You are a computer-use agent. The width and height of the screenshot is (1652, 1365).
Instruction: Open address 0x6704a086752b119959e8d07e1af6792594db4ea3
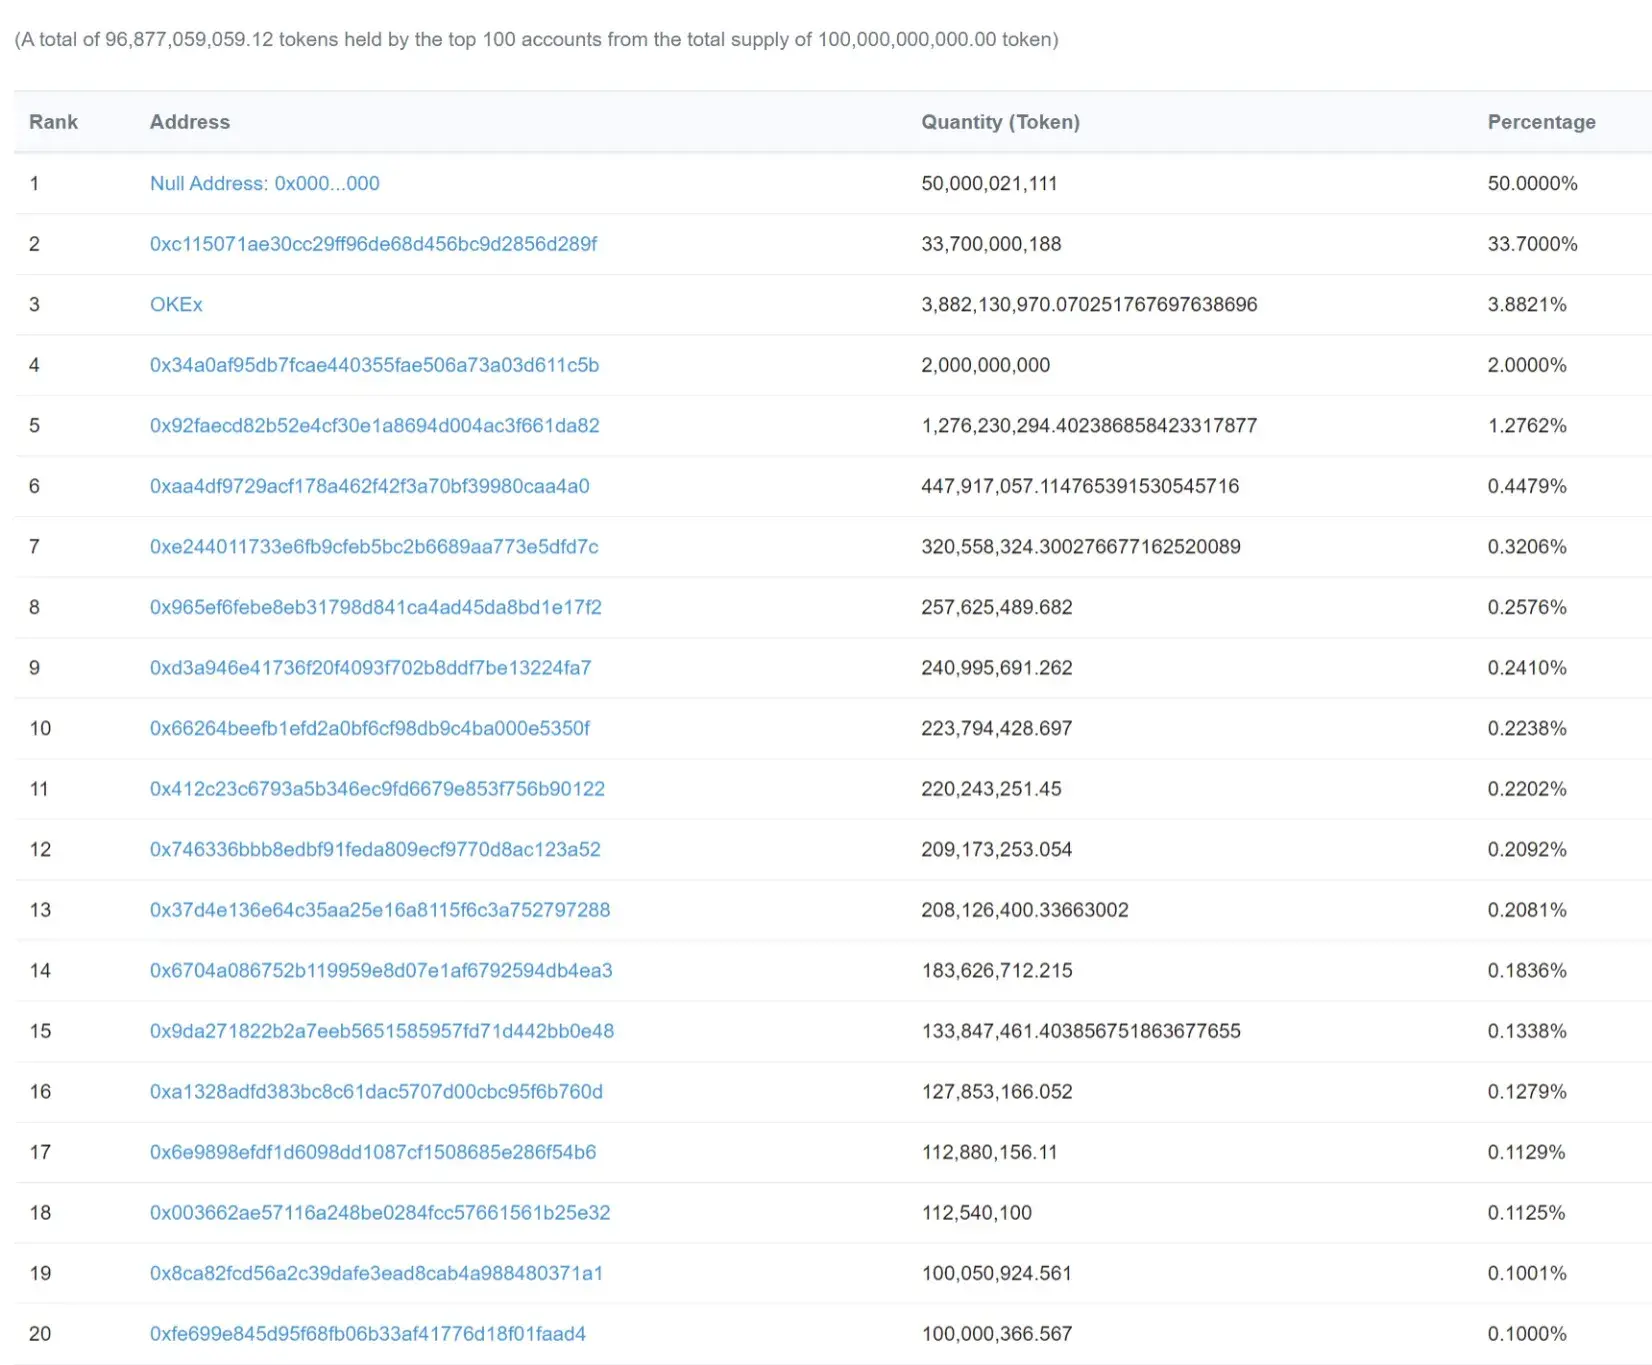(x=381, y=970)
